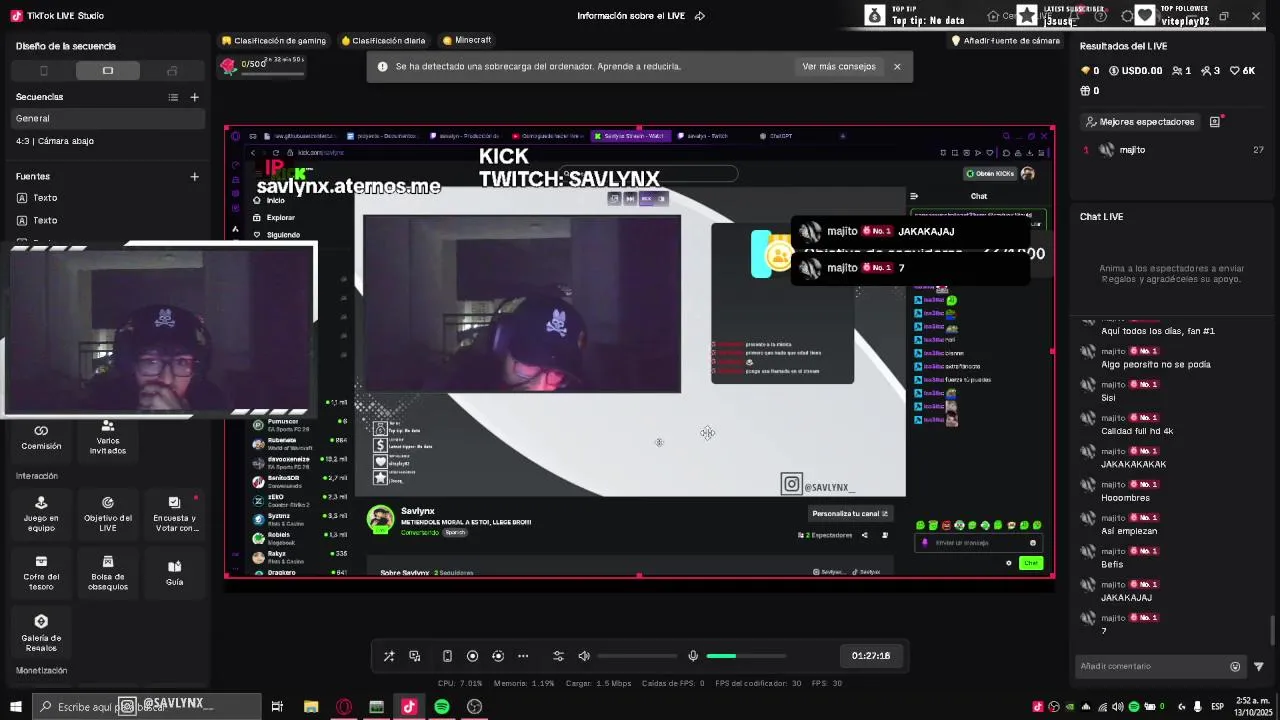
Task: Click the Chat LIVE scrollbar
Action: point(1273,631)
